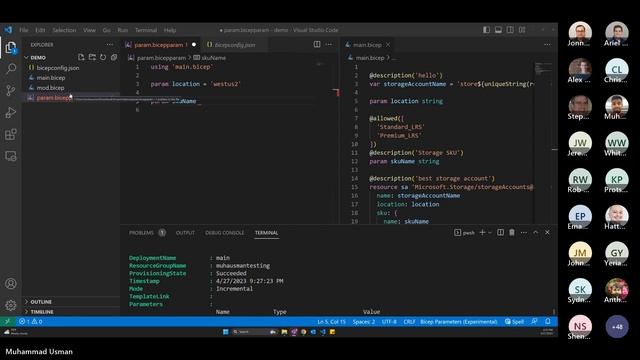The width and height of the screenshot is (640, 360).
Task: Open Source Control view
Action: point(11,90)
